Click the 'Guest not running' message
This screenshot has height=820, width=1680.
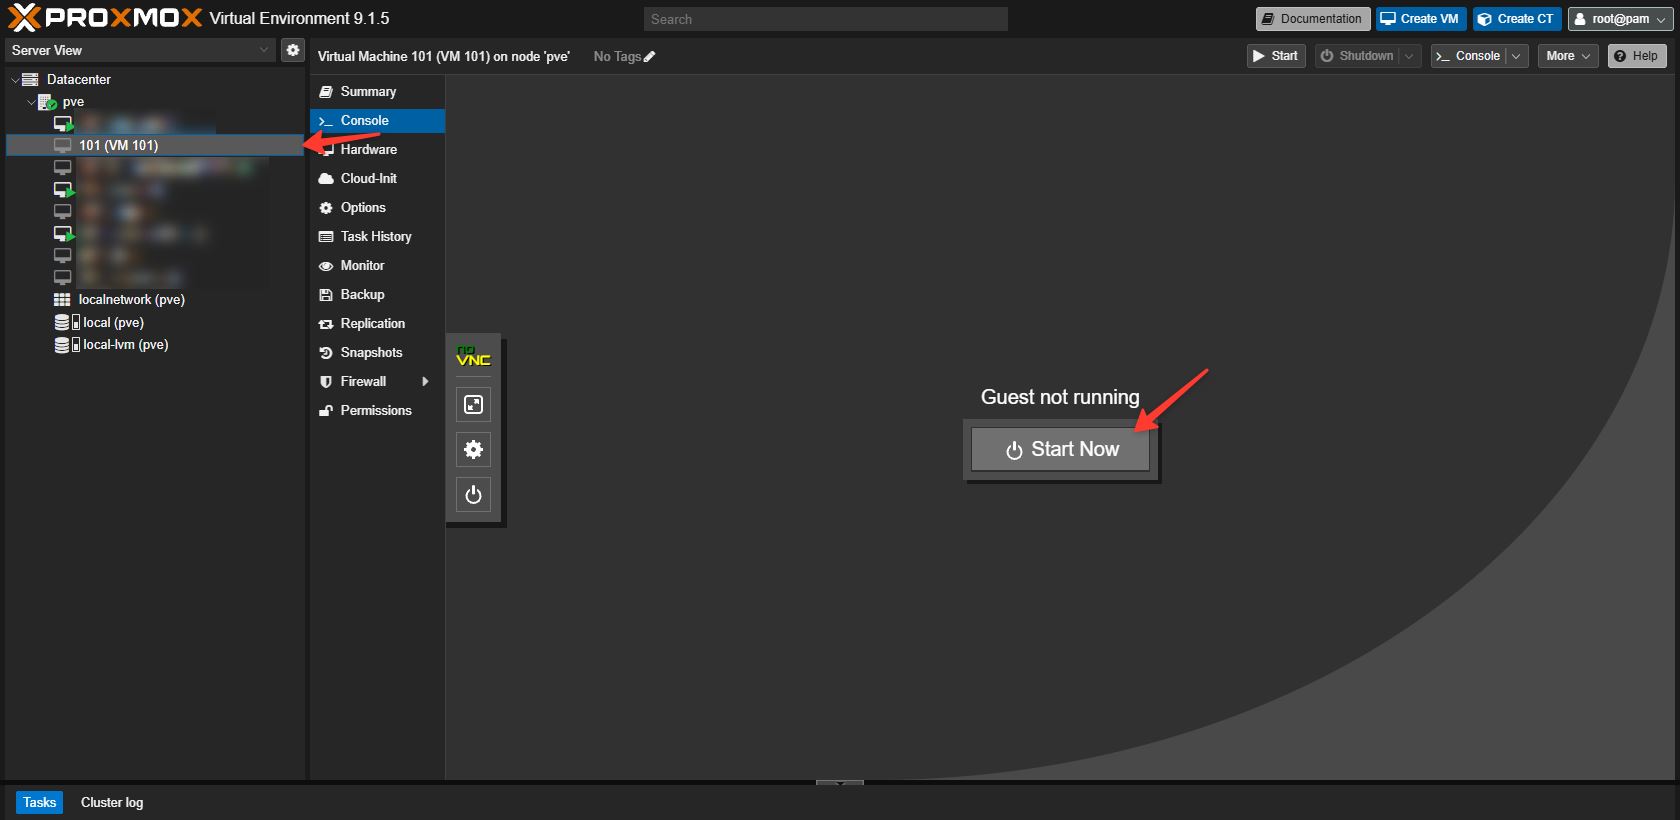click(x=1060, y=397)
